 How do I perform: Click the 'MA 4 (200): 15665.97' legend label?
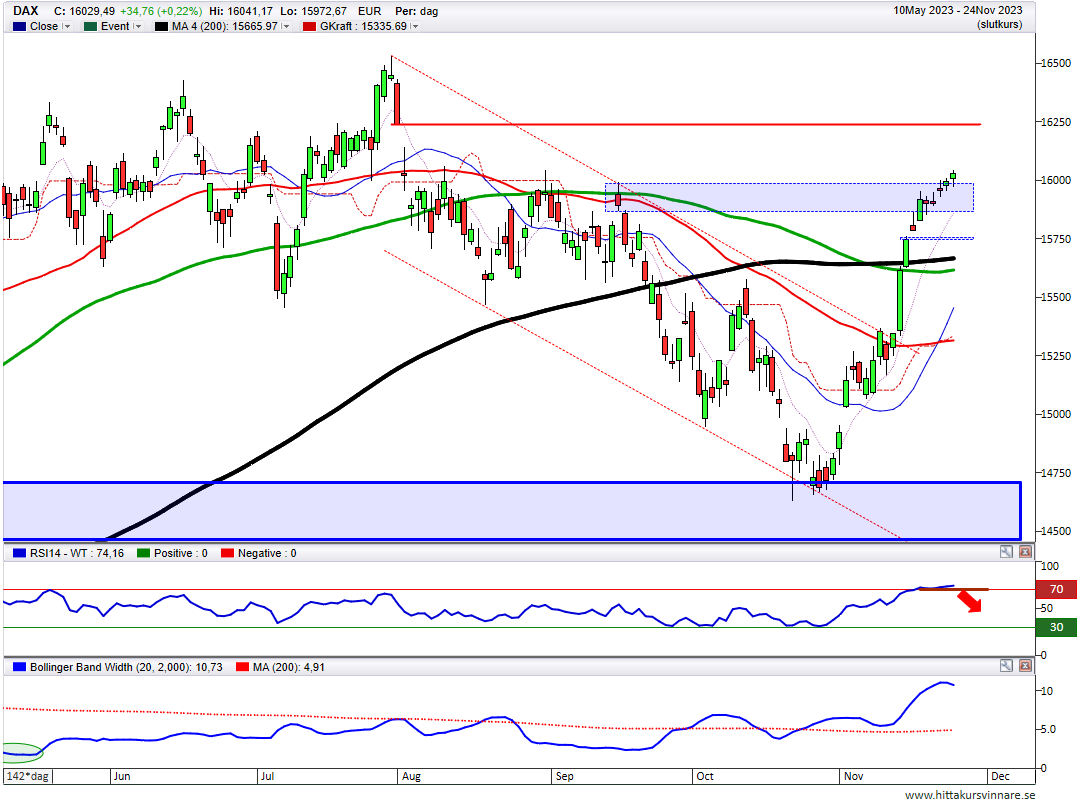(225, 26)
